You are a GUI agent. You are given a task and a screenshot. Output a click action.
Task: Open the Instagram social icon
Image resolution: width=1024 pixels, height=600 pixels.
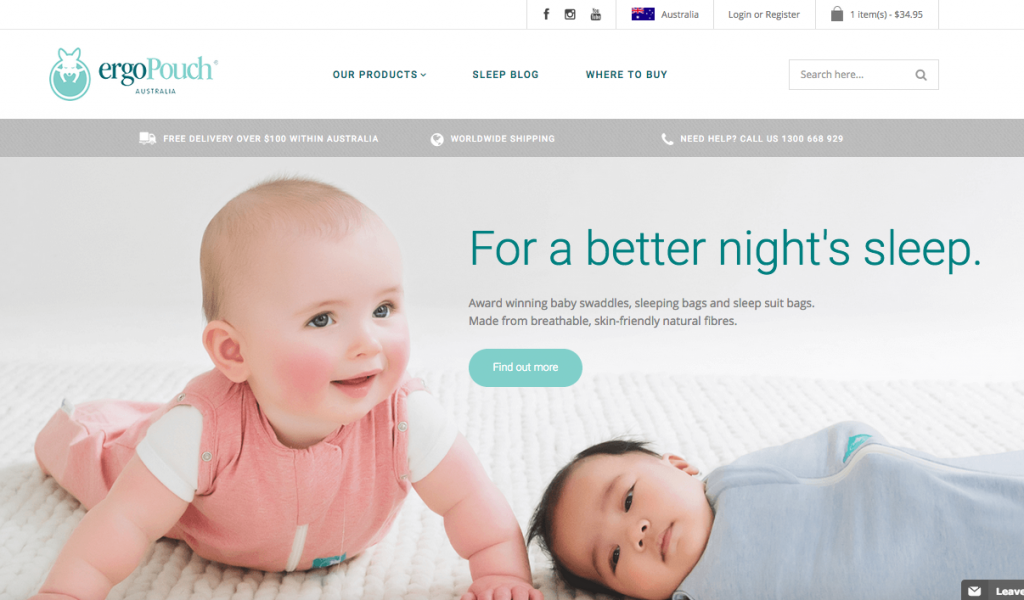click(x=570, y=14)
